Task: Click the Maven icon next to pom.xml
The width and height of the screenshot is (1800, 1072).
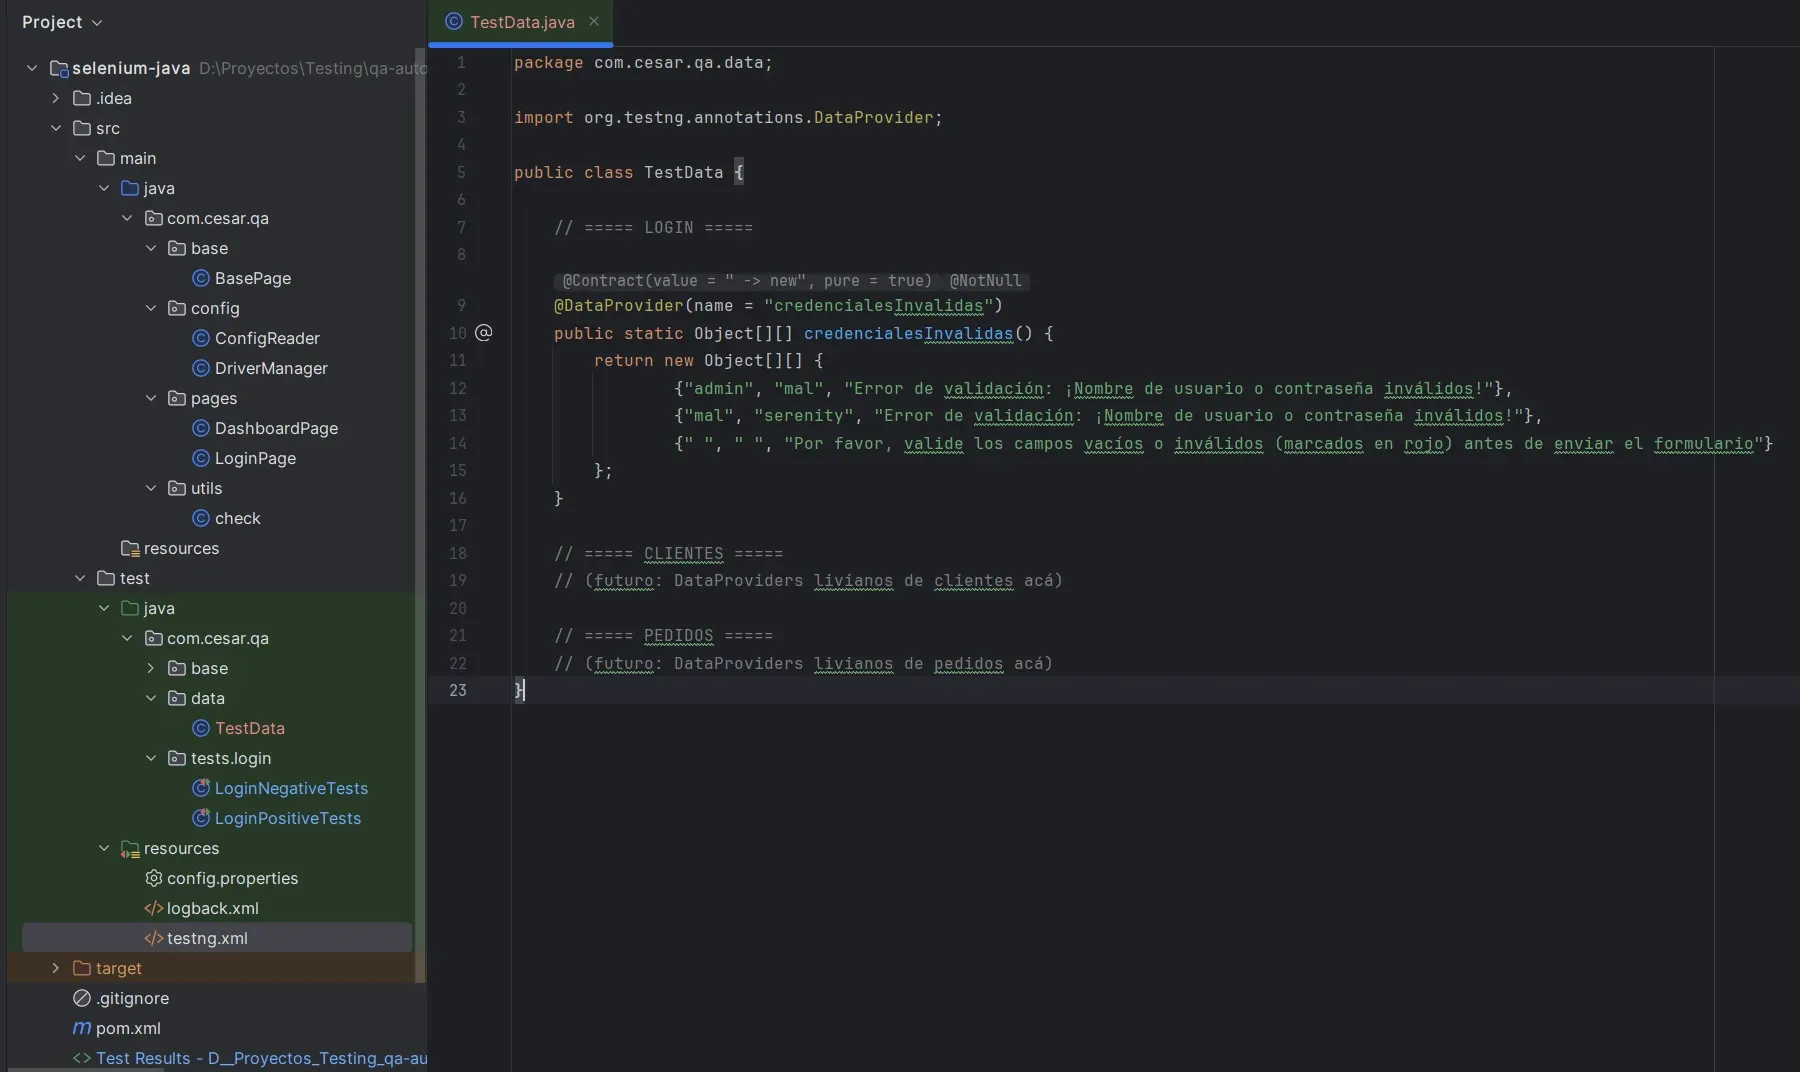Action: pos(82,1029)
